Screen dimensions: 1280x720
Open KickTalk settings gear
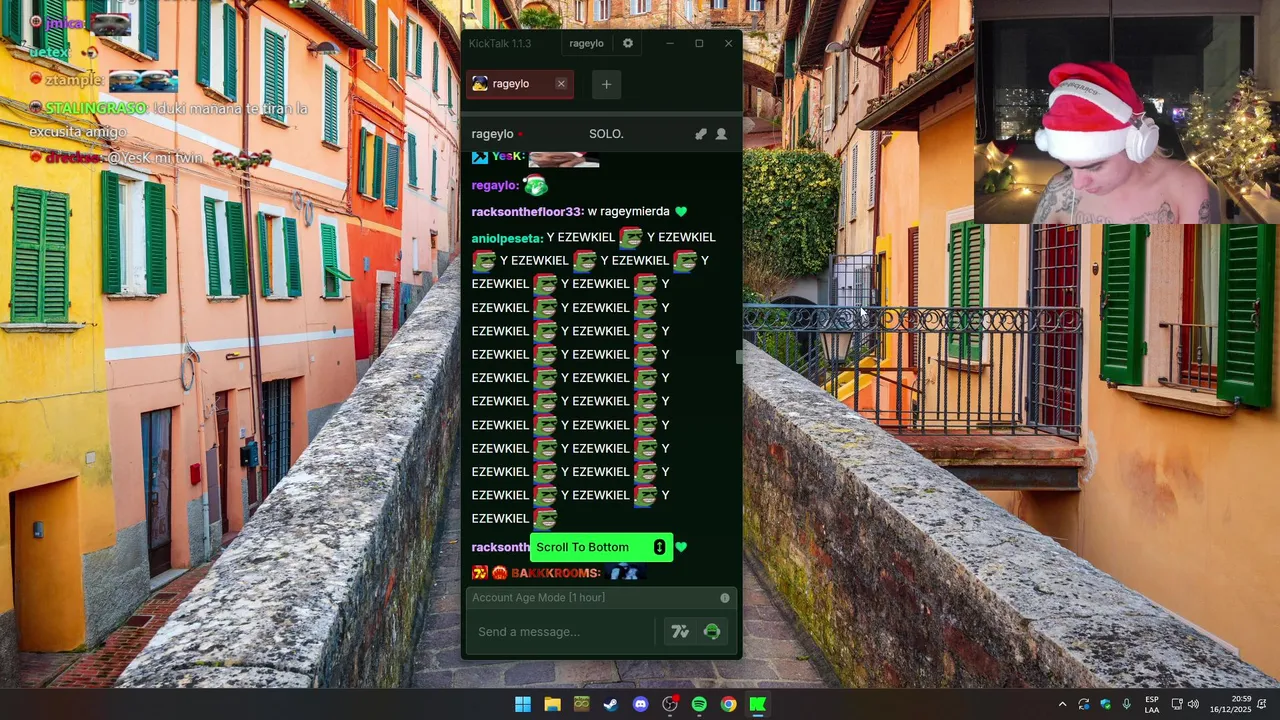pos(628,44)
